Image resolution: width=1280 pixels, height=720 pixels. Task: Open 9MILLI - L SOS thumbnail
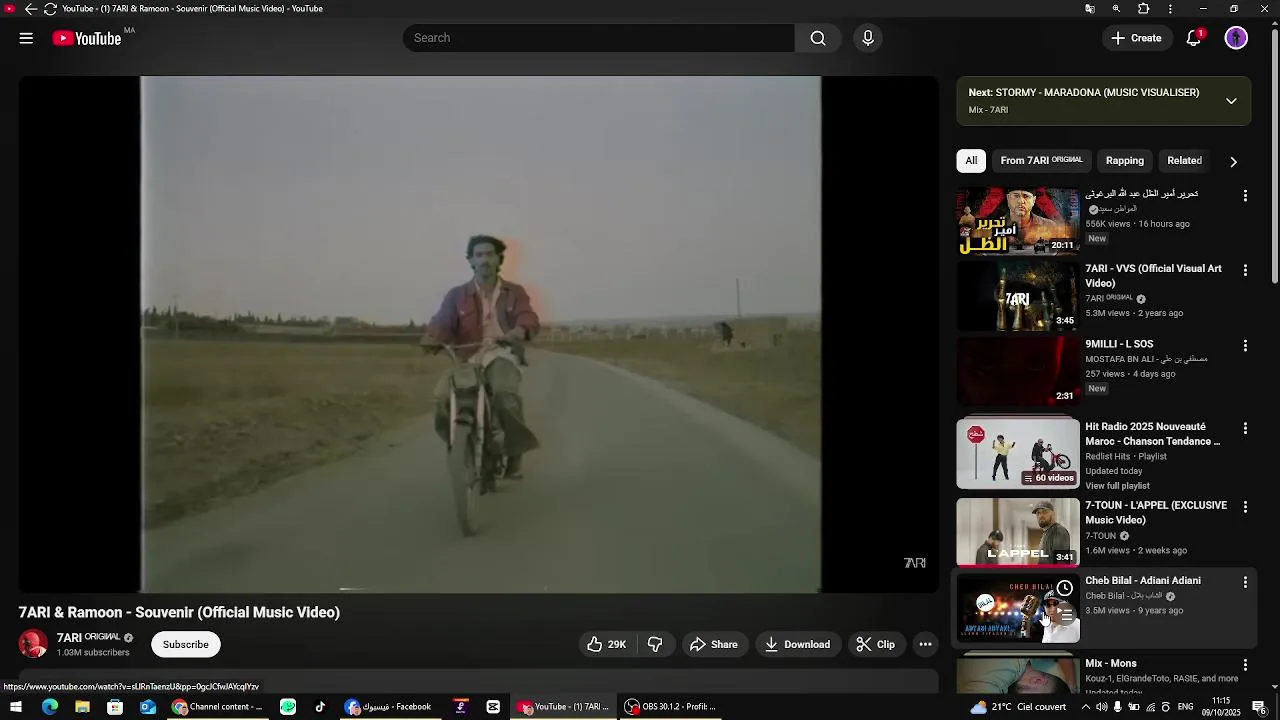(x=1018, y=371)
